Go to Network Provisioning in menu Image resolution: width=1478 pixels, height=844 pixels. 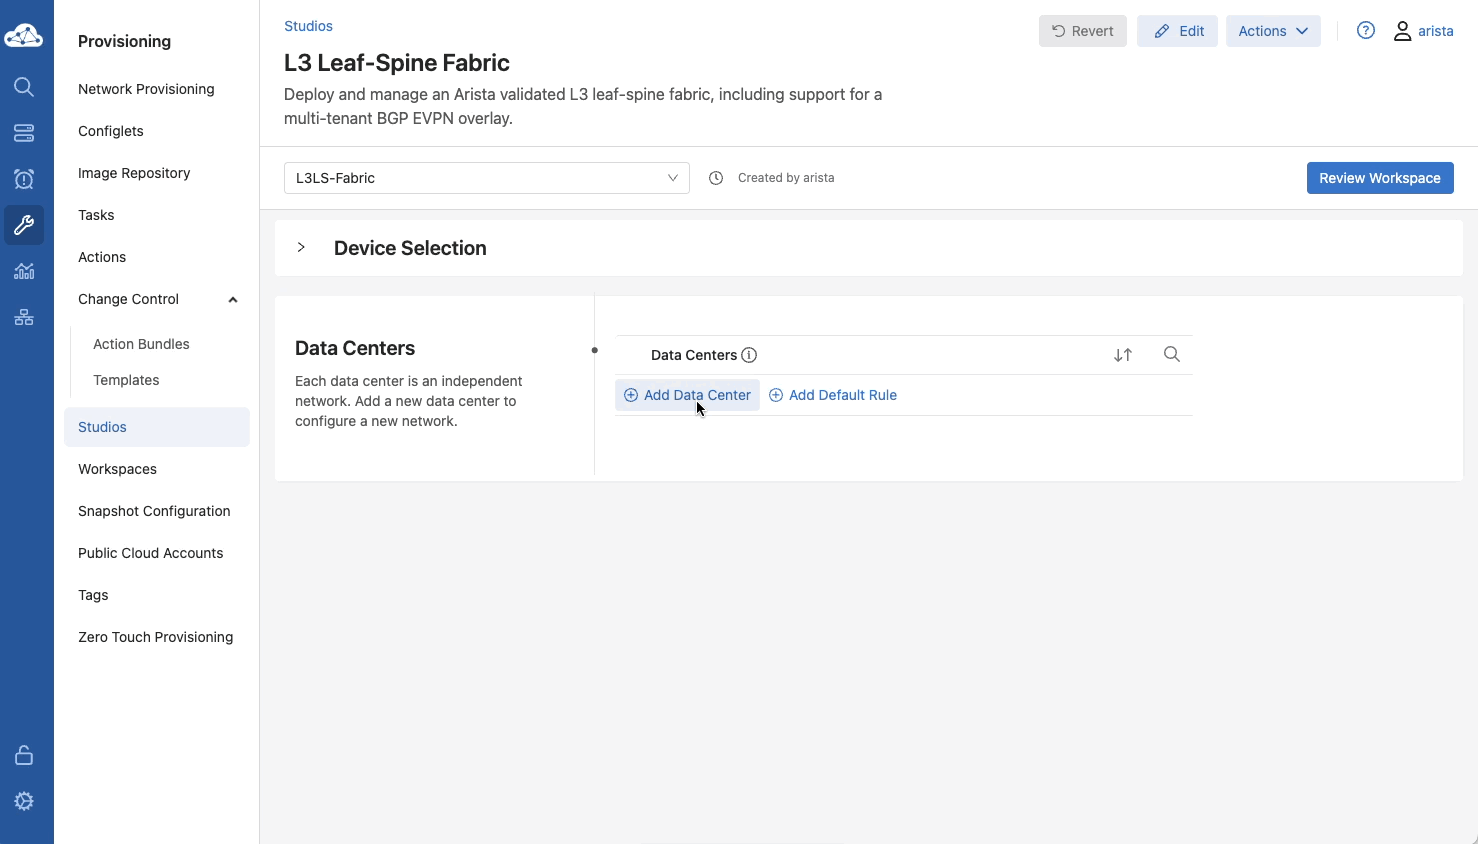click(x=146, y=89)
